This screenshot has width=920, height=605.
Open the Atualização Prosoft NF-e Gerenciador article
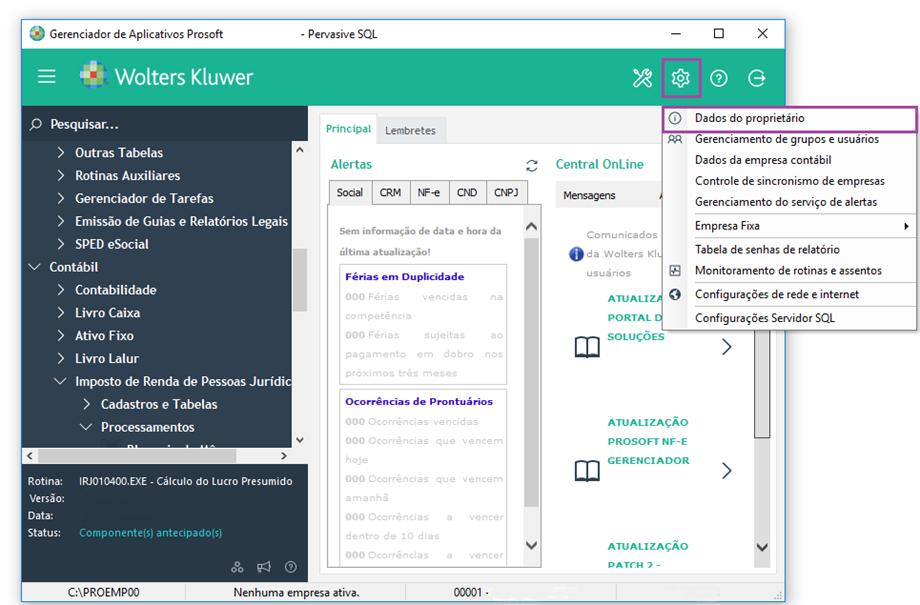tap(648, 441)
